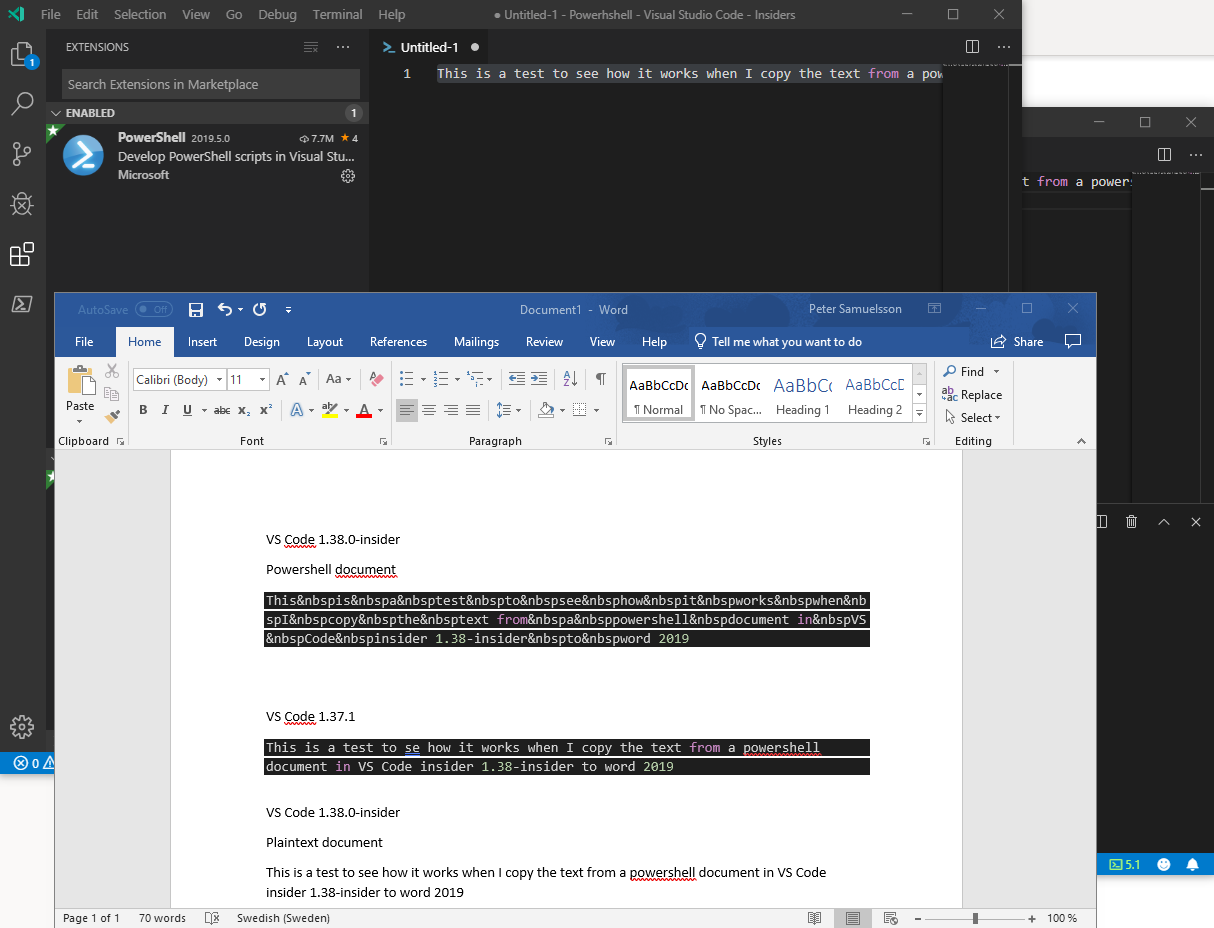
Task: Open the Change Case Aa dropdown
Action: 339,380
